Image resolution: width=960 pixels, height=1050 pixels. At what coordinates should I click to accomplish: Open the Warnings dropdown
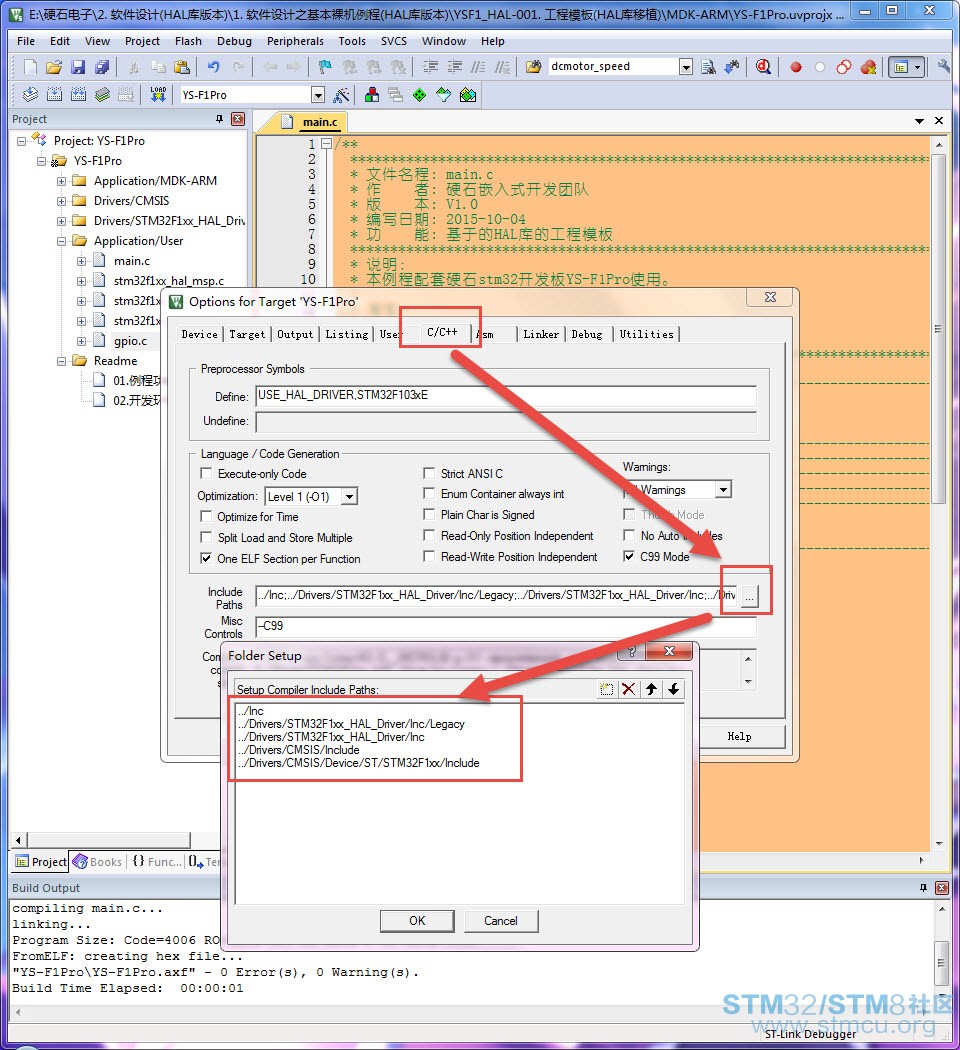[x=723, y=490]
